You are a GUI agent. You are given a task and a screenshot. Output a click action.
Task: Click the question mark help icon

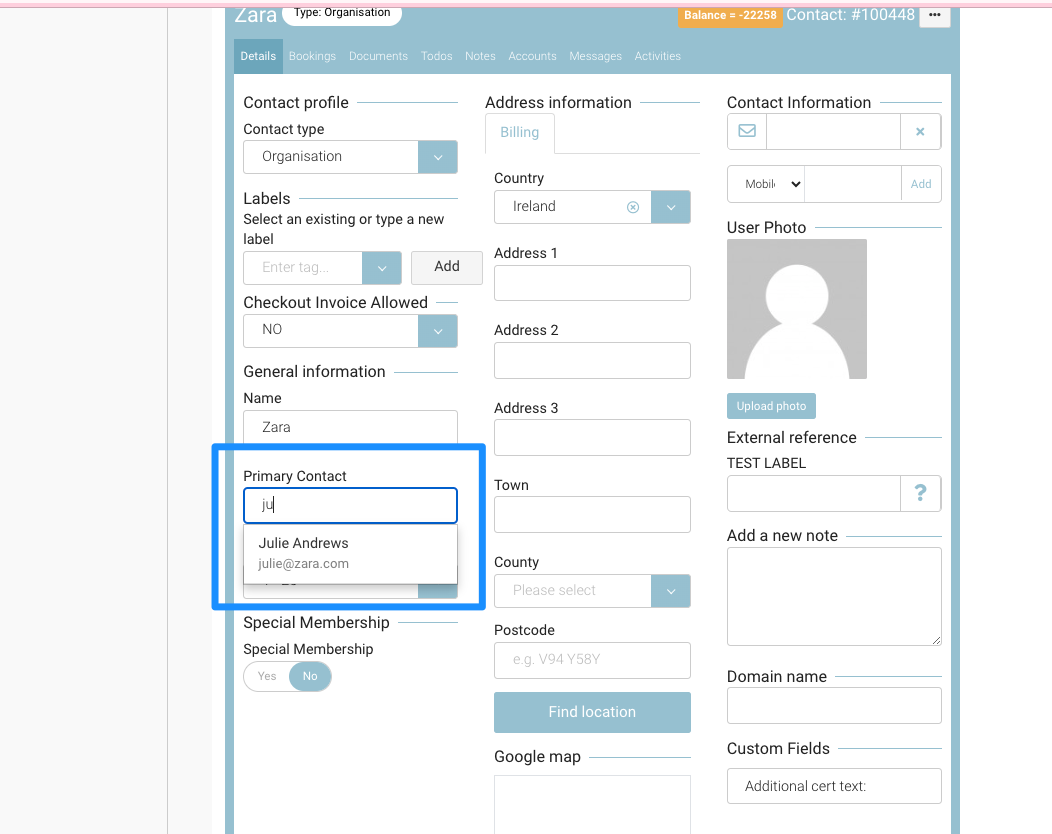[x=921, y=493]
